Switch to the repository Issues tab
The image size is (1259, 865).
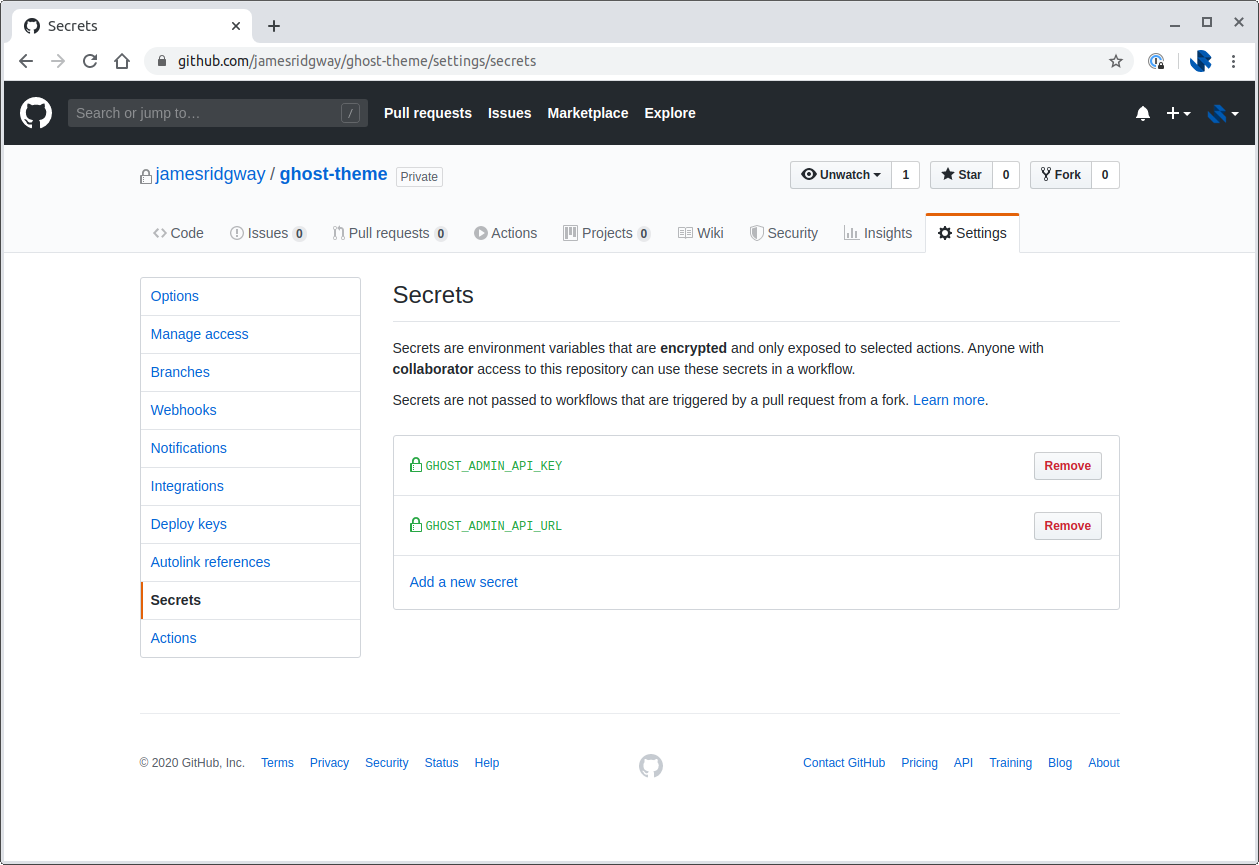pyautogui.click(x=268, y=233)
